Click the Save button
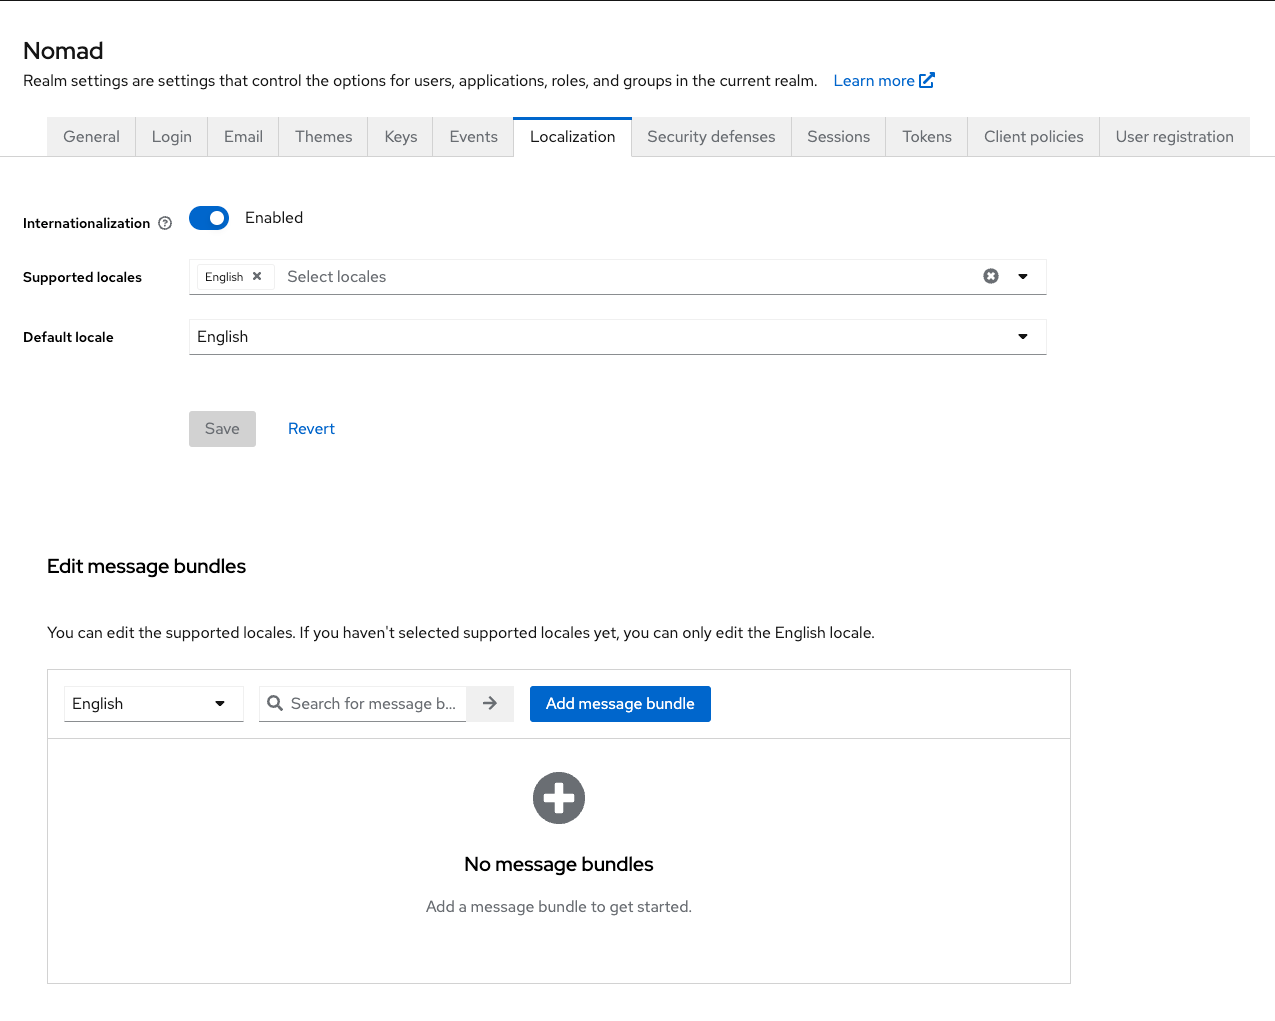This screenshot has height=1021, width=1275. click(222, 429)
